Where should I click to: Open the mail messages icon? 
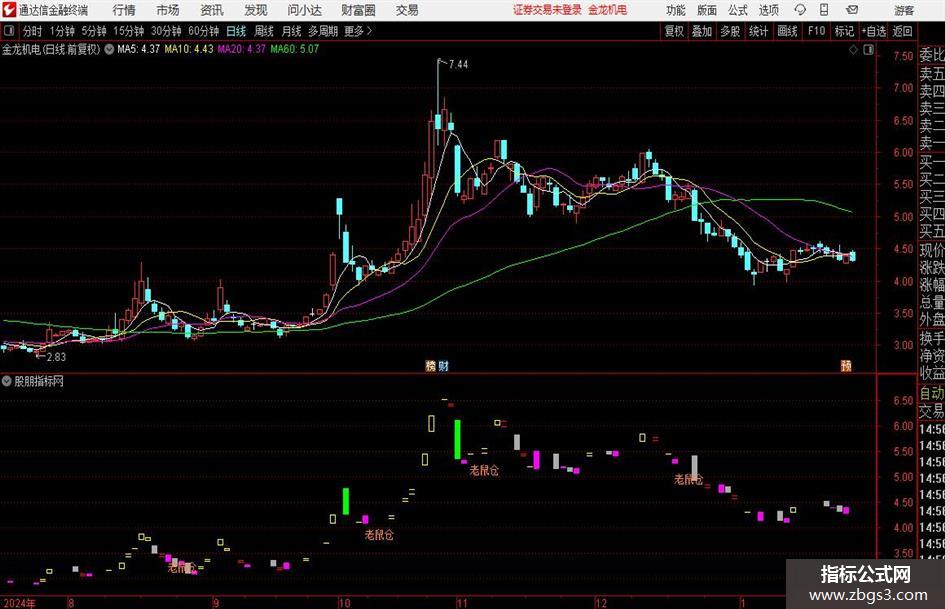click(852, 10)
